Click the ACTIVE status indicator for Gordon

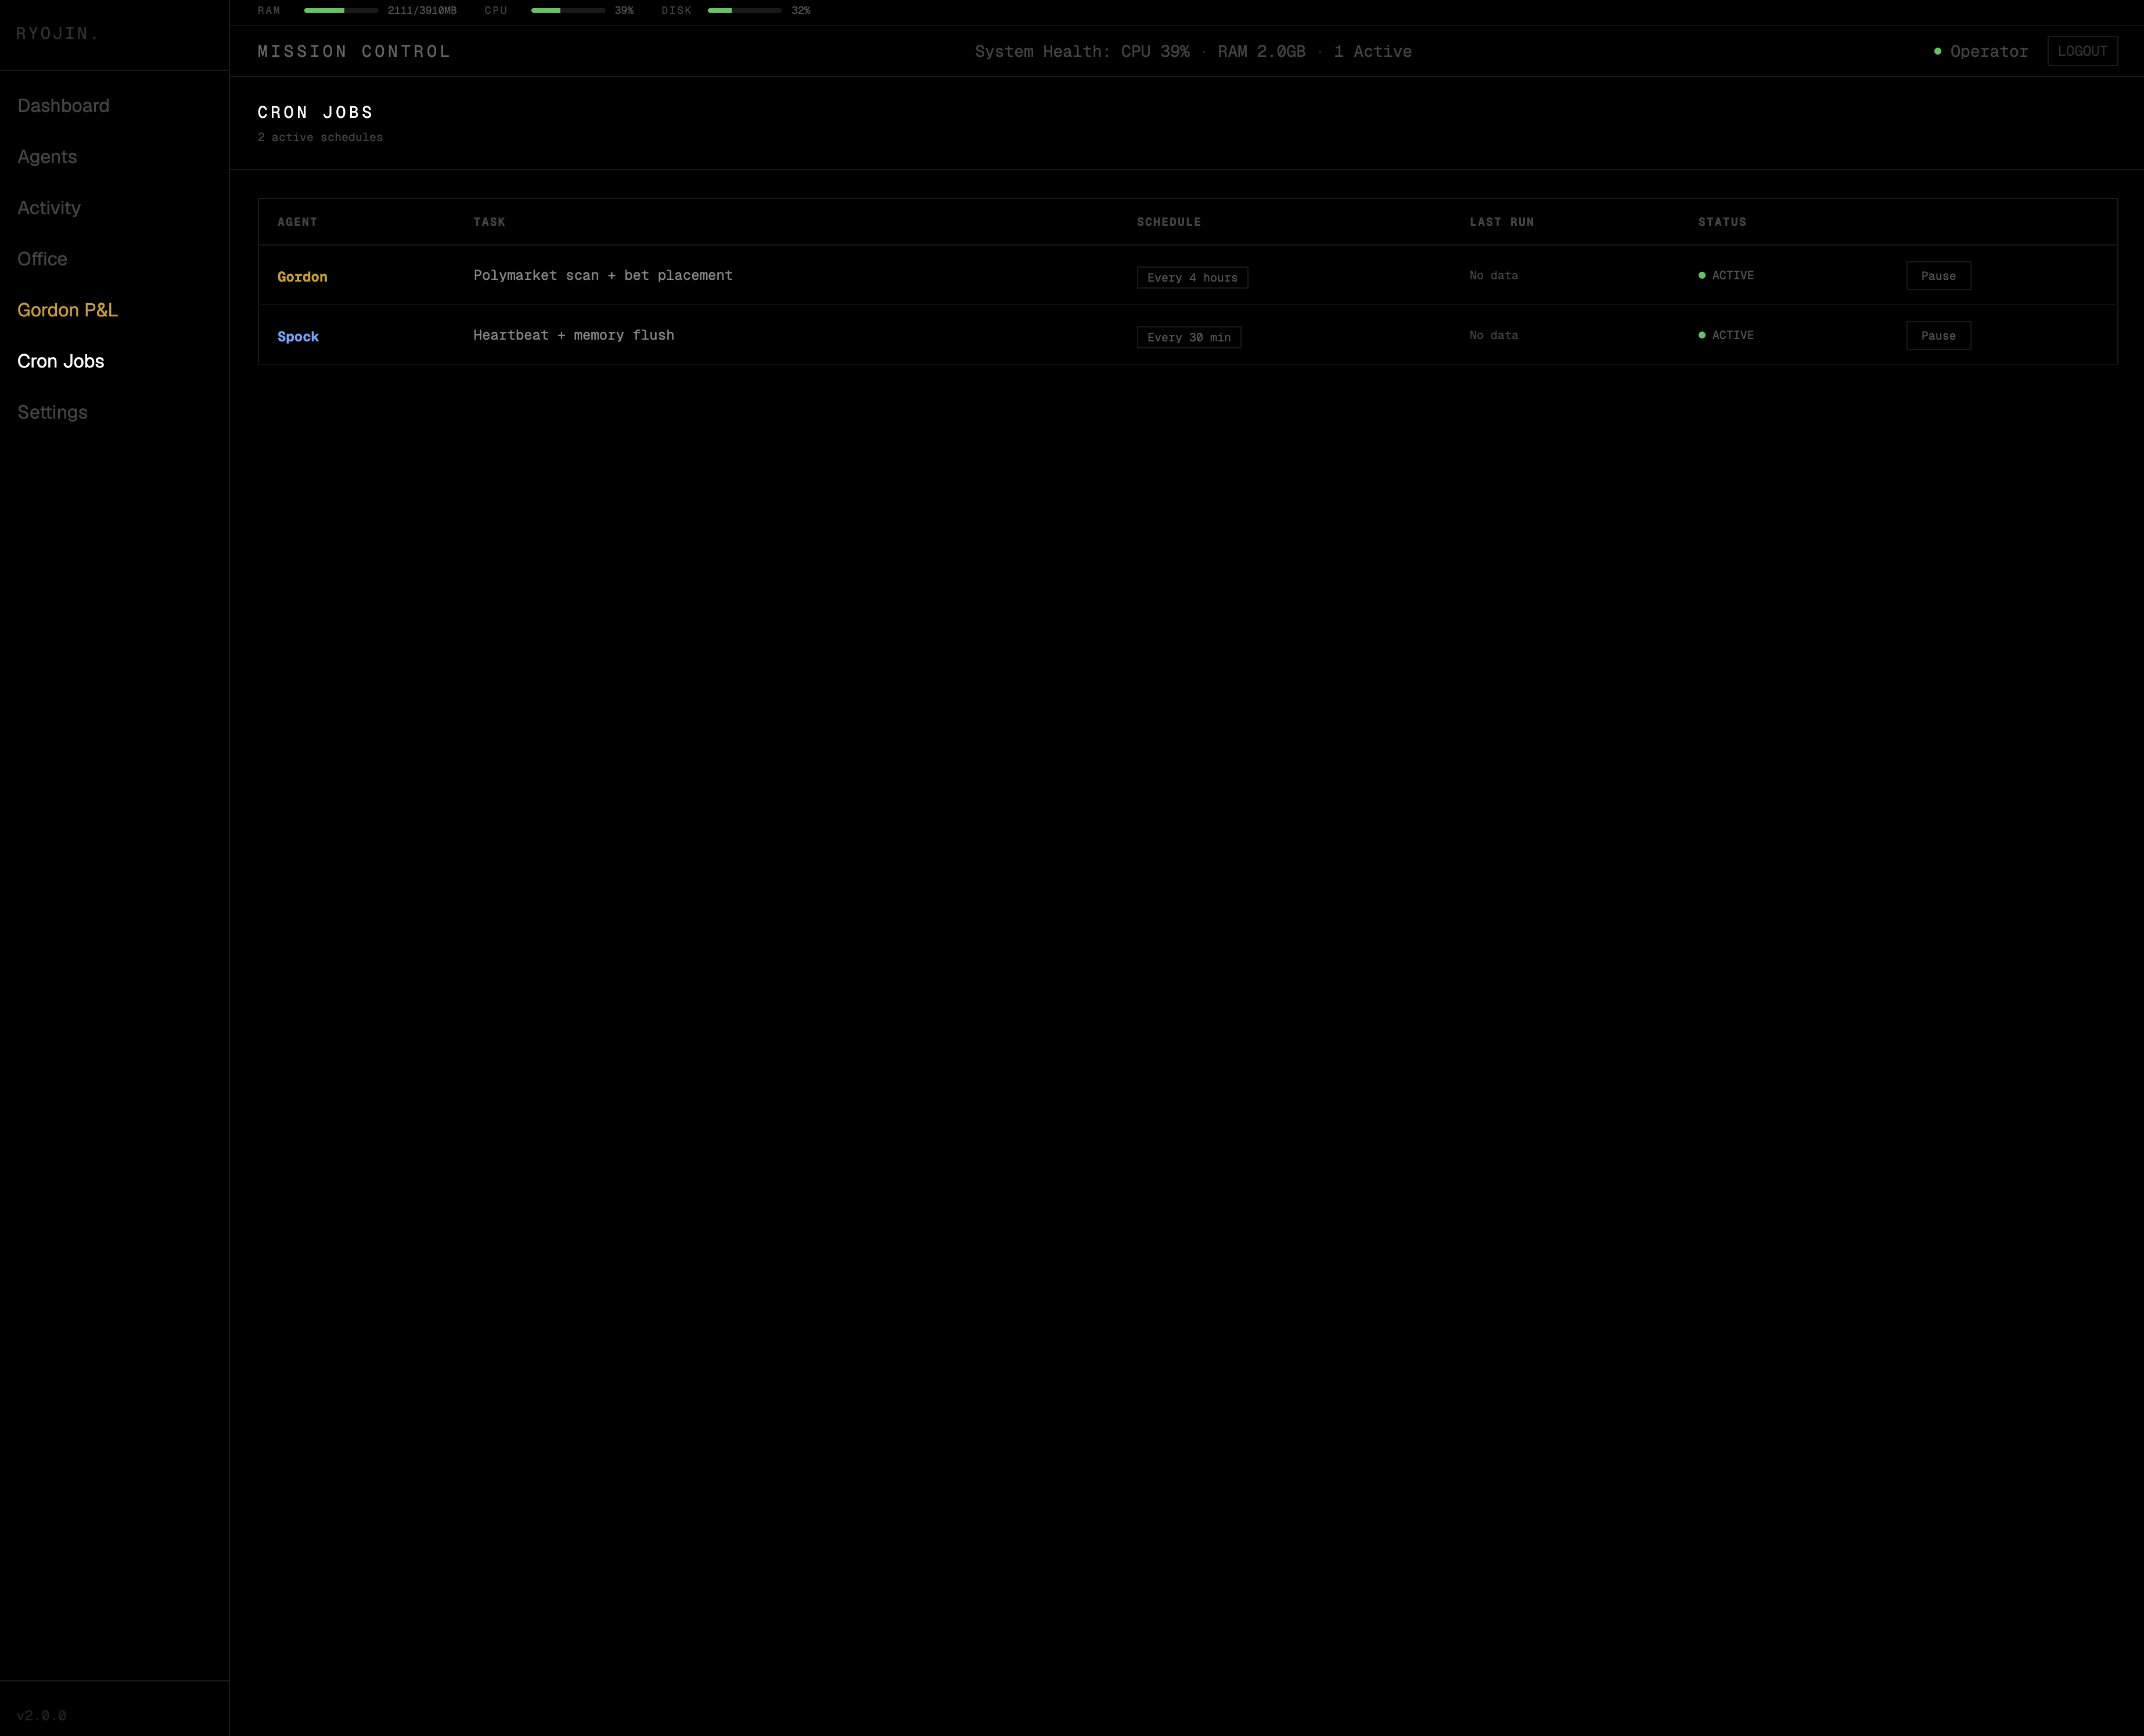1727,275
